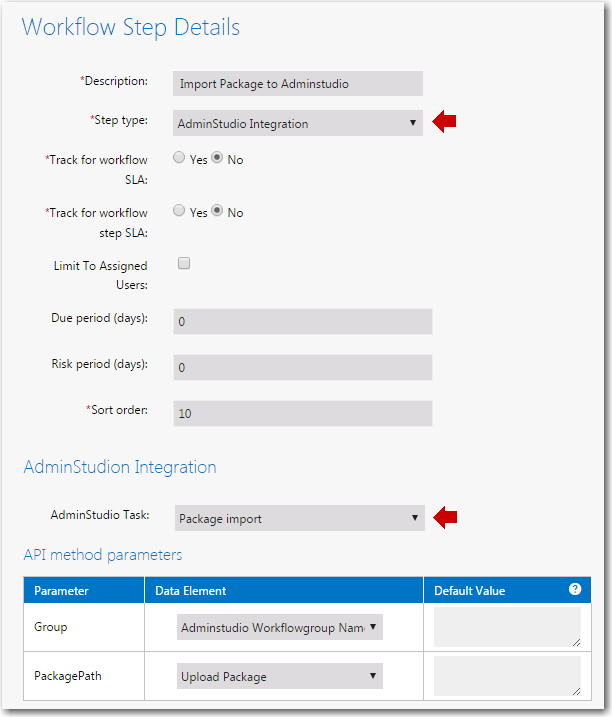
Task: Click the AdminStudion Integration heading
Action: (120, 467)
